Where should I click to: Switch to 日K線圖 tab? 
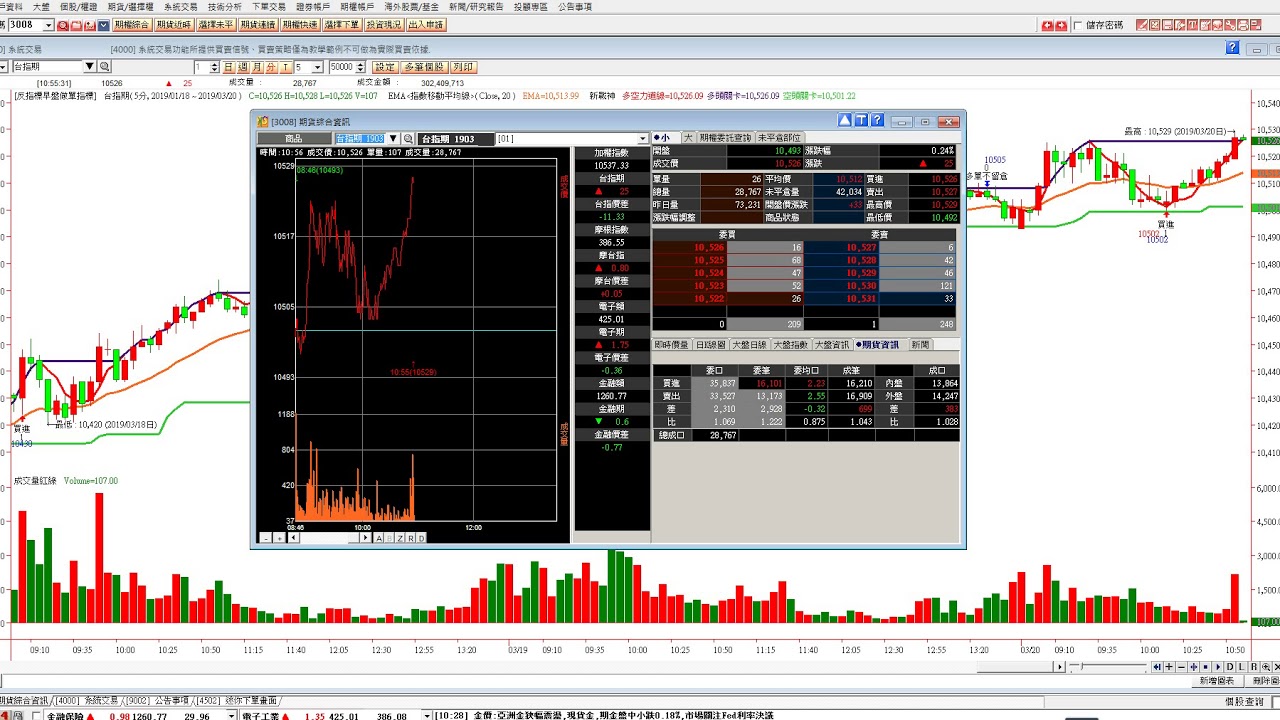pyautogui.click(x=710, y=344)
